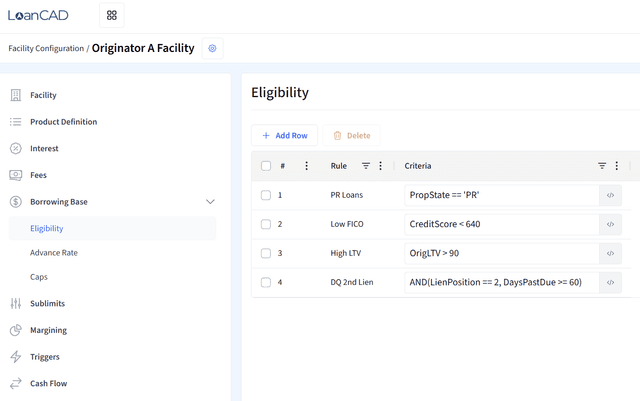
Task: Click the Facility Configuration breadcrumb link
Action: click(46, 48)
